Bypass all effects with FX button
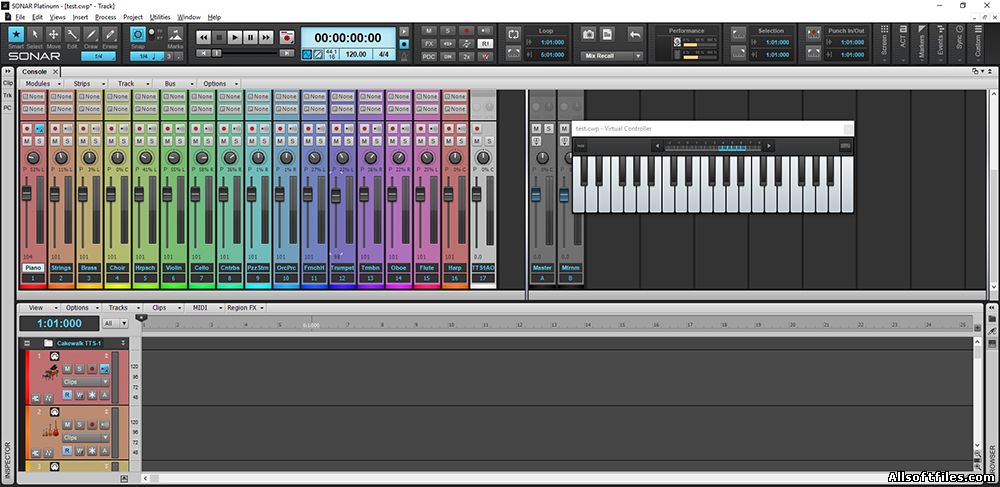Image resolution: width=1000 pixels, height=487 pixels. point(429,43)
